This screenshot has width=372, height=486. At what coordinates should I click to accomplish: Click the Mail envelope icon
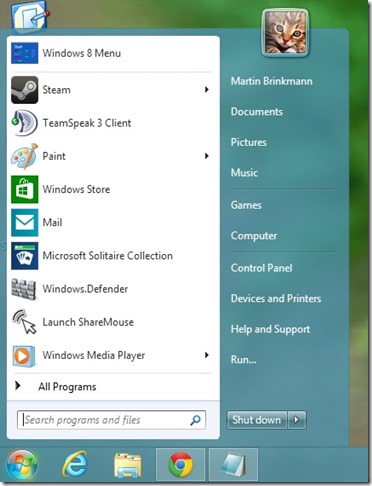pyautogui.click(x=24, y=223)
